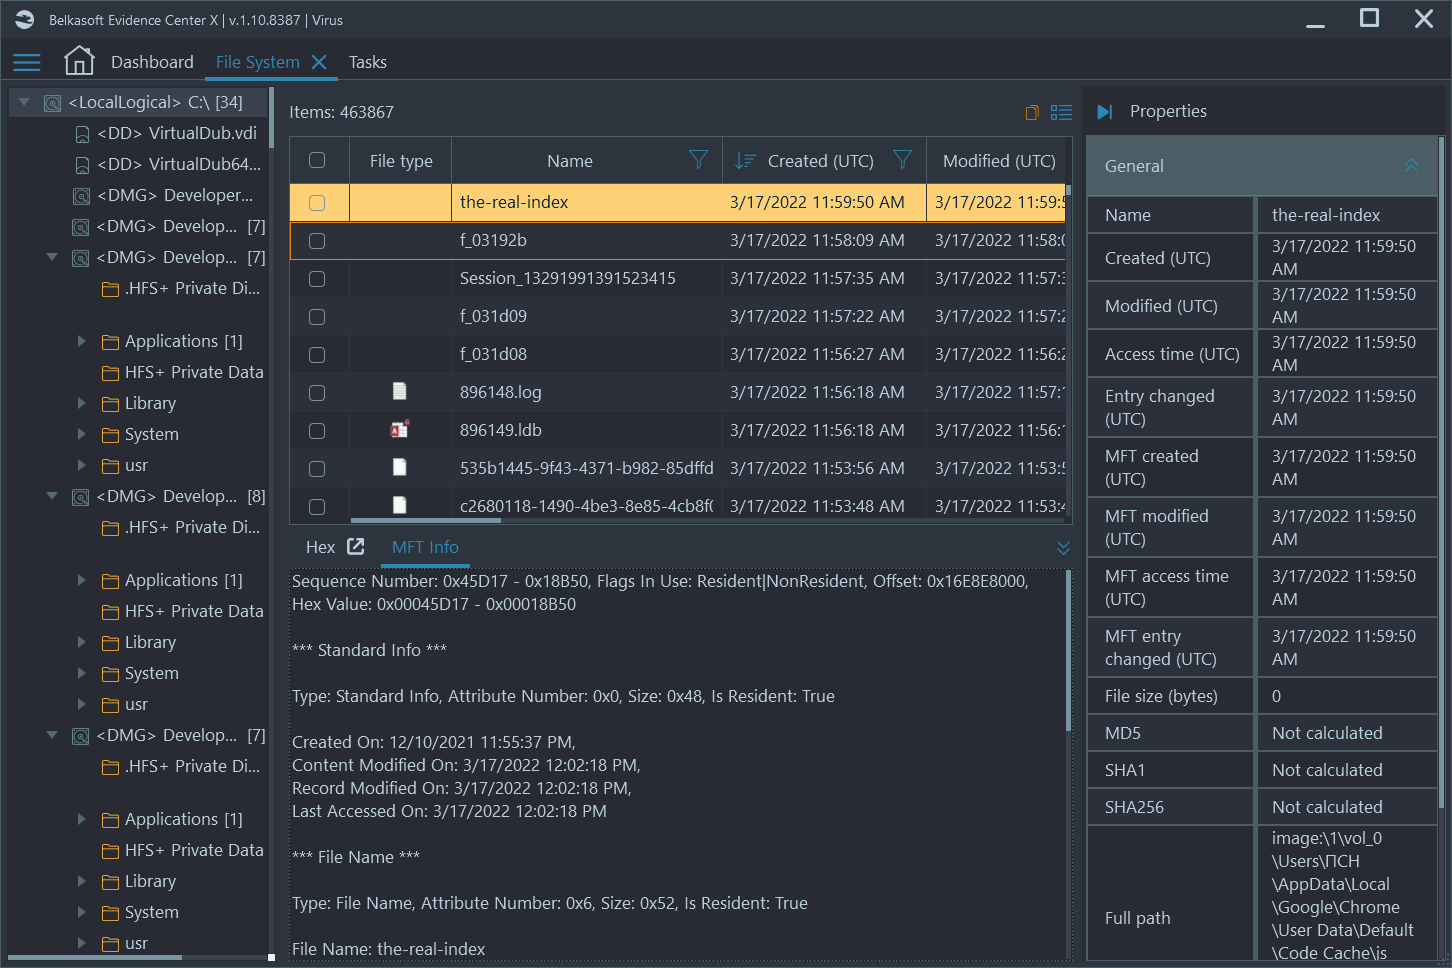Viewport: 1452px width, 968px height.
Task: Click the LocalLogical C:\ drive icon
Action: pyautogui.click(x=53, y=103)
